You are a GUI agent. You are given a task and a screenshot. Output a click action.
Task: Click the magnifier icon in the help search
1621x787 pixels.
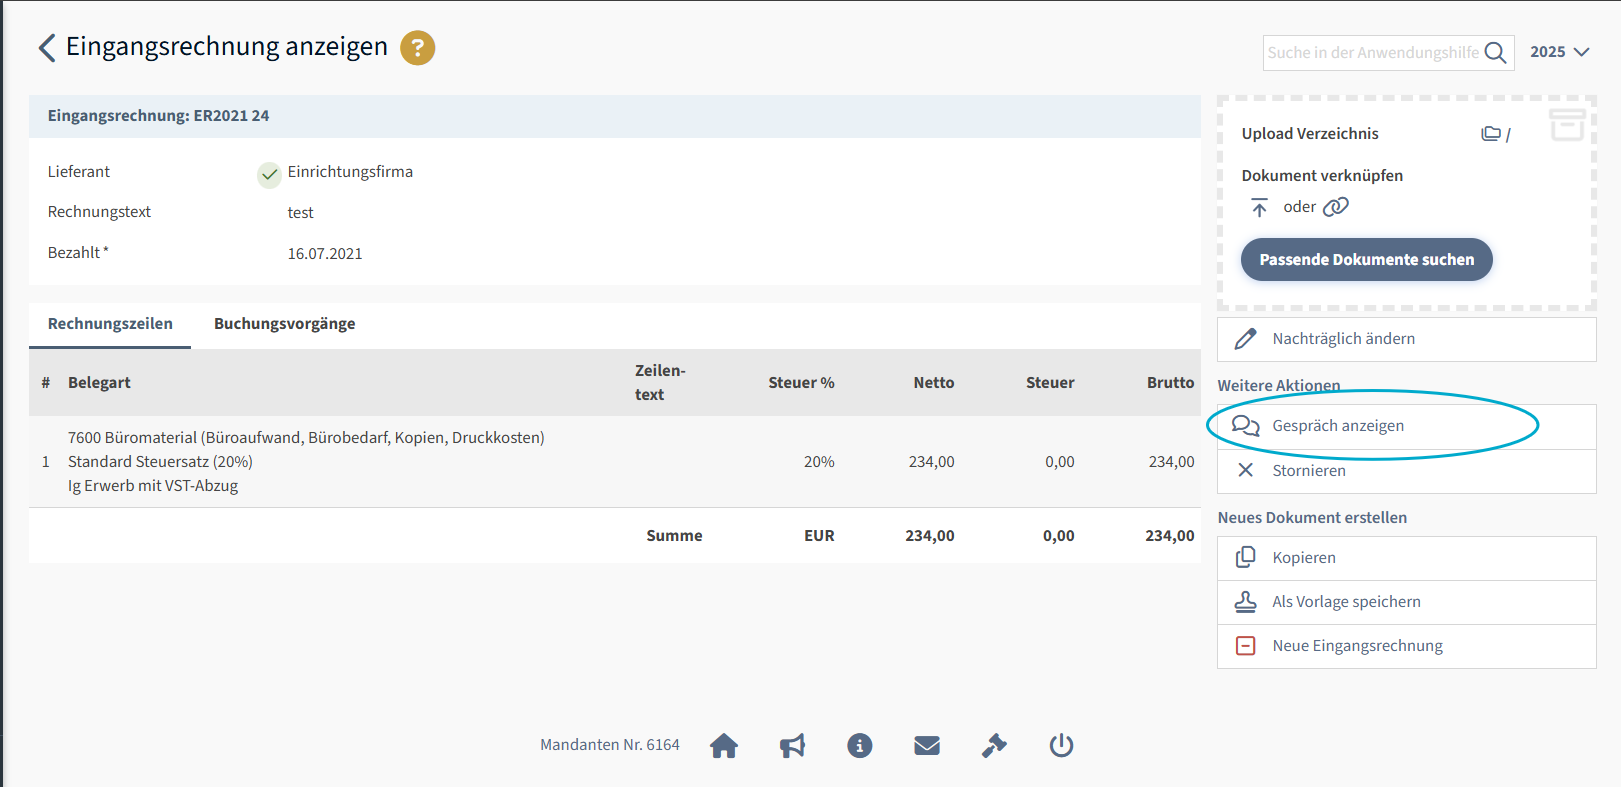[1495, 53]
